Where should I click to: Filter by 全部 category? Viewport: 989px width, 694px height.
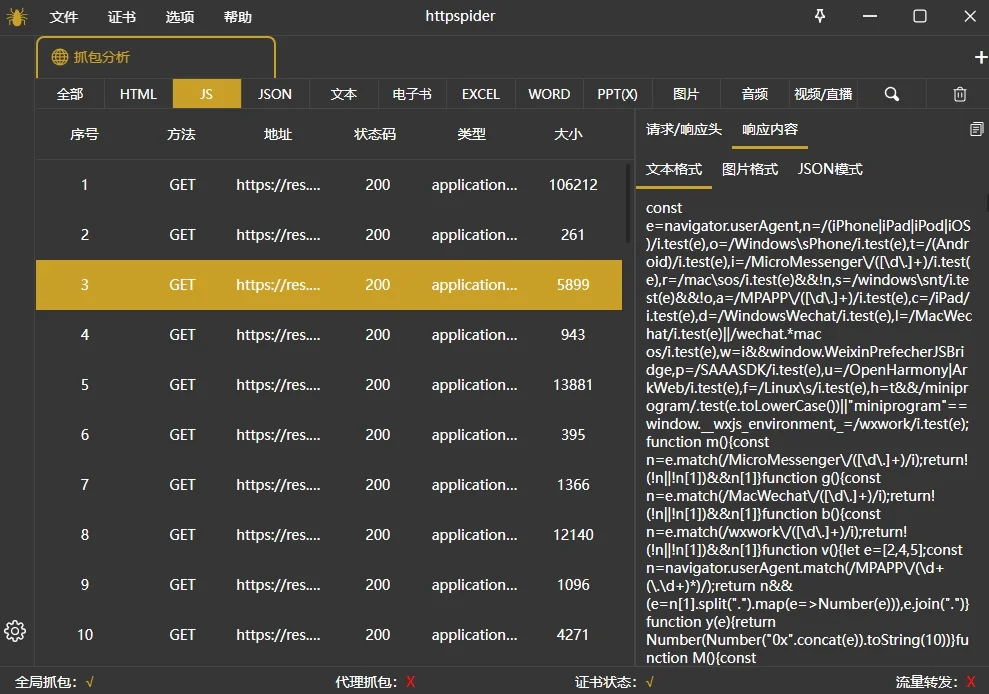69,94
